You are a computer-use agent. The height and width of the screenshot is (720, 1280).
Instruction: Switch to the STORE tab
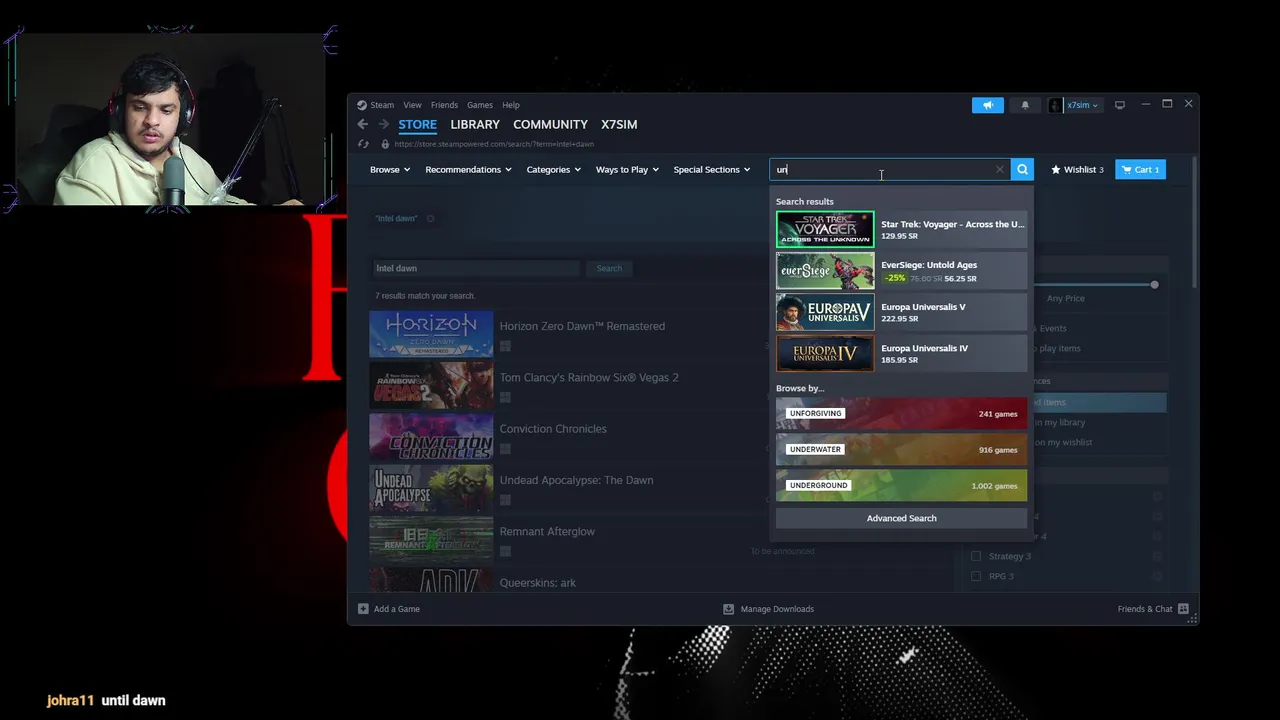(x=417, y=125)
